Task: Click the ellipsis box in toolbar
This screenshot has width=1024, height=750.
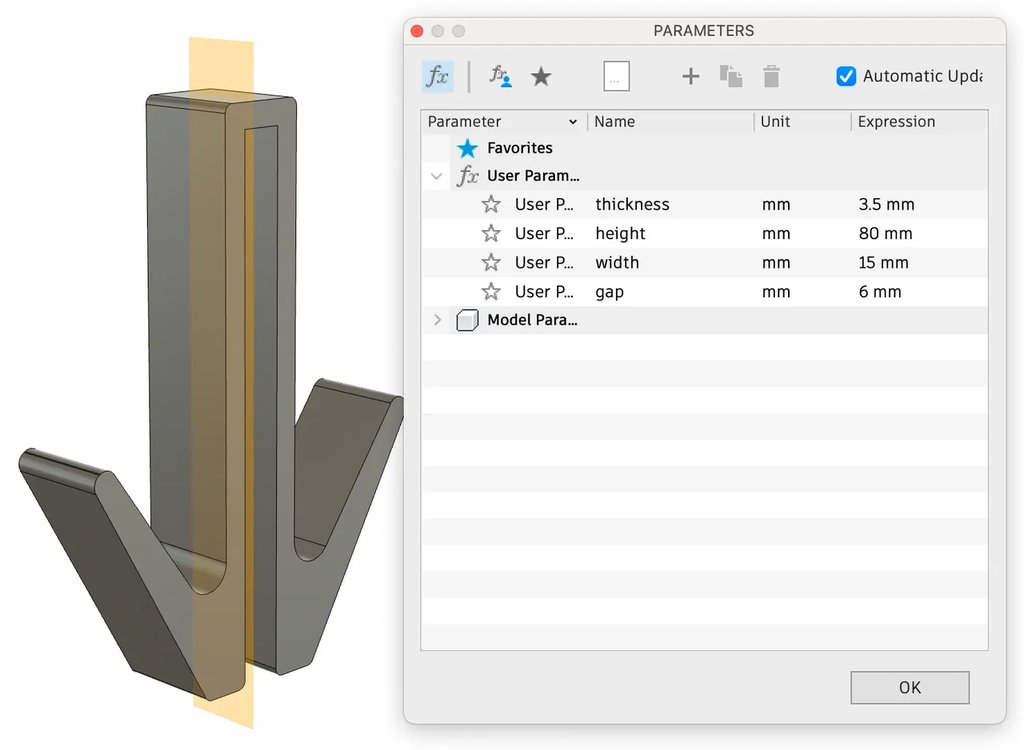Action: [616, 77]
